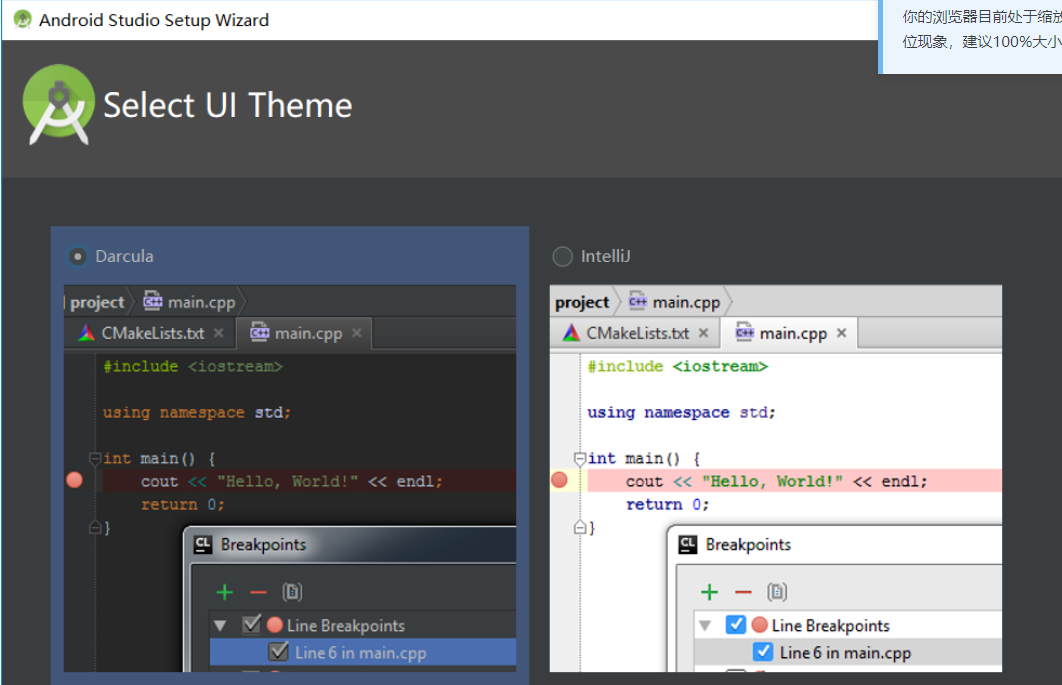Close main.cpp tab in Darcula preview
The image size is (1062, 685).
point(356,333)
